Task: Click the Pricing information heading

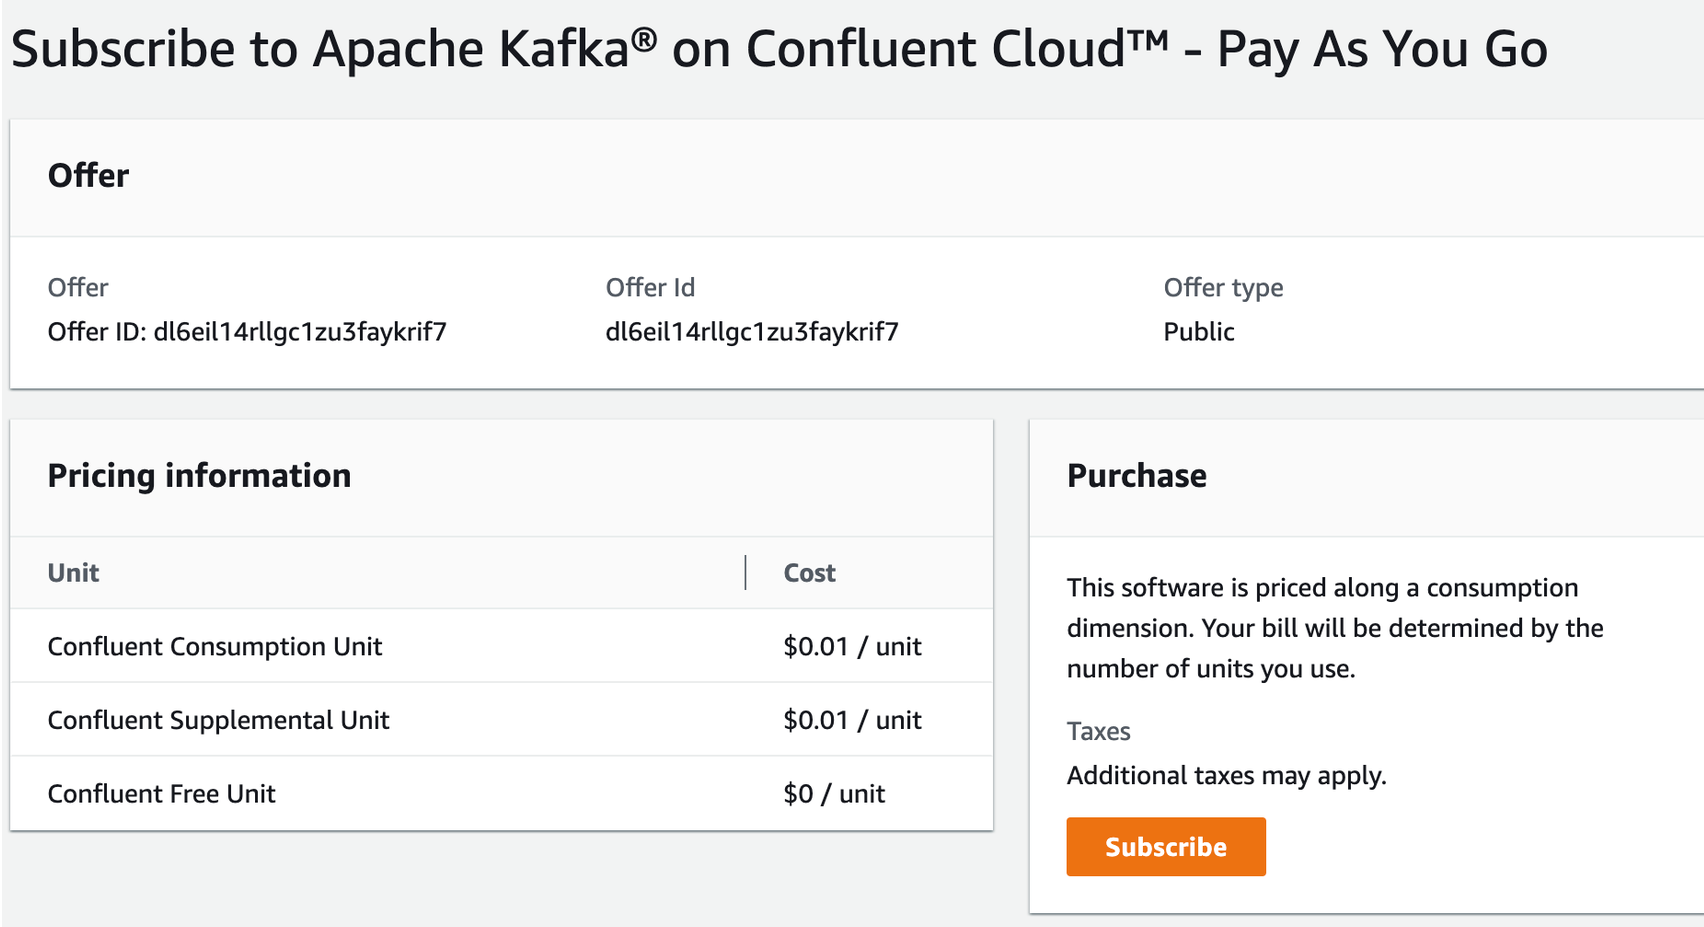Action: tap(199, 476)
